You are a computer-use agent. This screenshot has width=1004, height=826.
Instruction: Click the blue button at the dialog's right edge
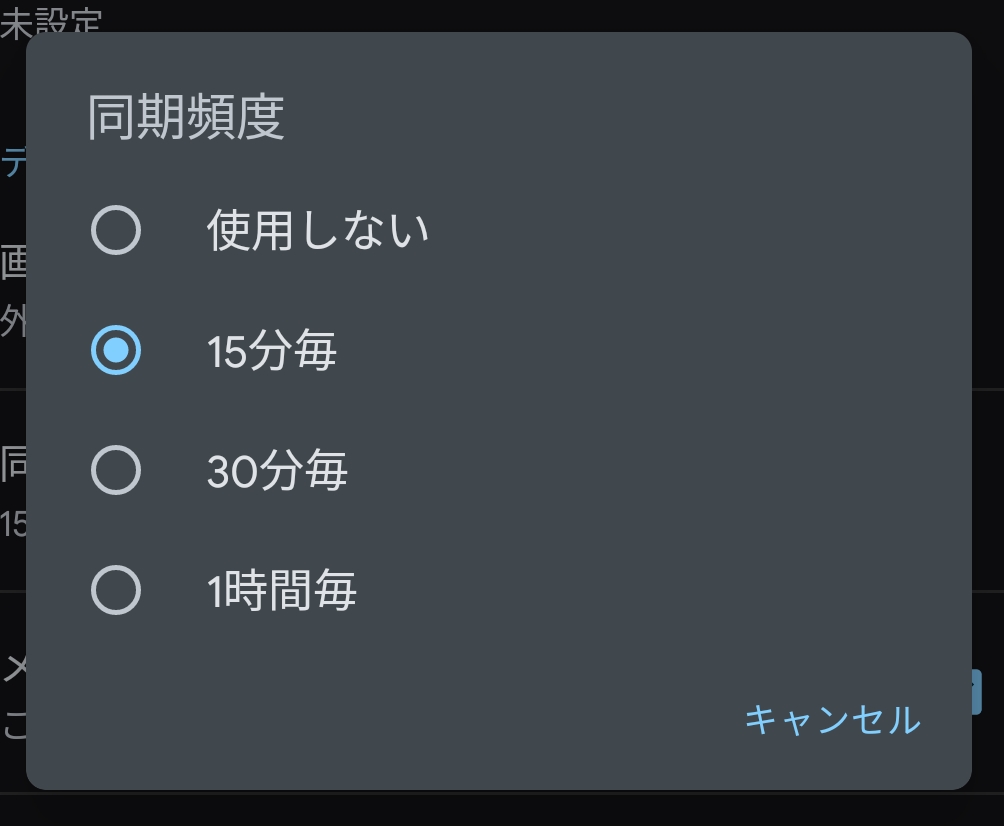tap(977, 691)
